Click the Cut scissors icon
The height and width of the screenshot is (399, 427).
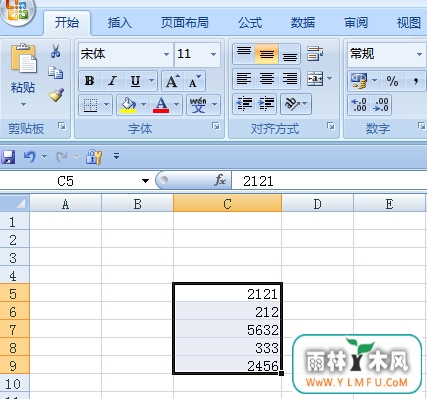point(56,51)
